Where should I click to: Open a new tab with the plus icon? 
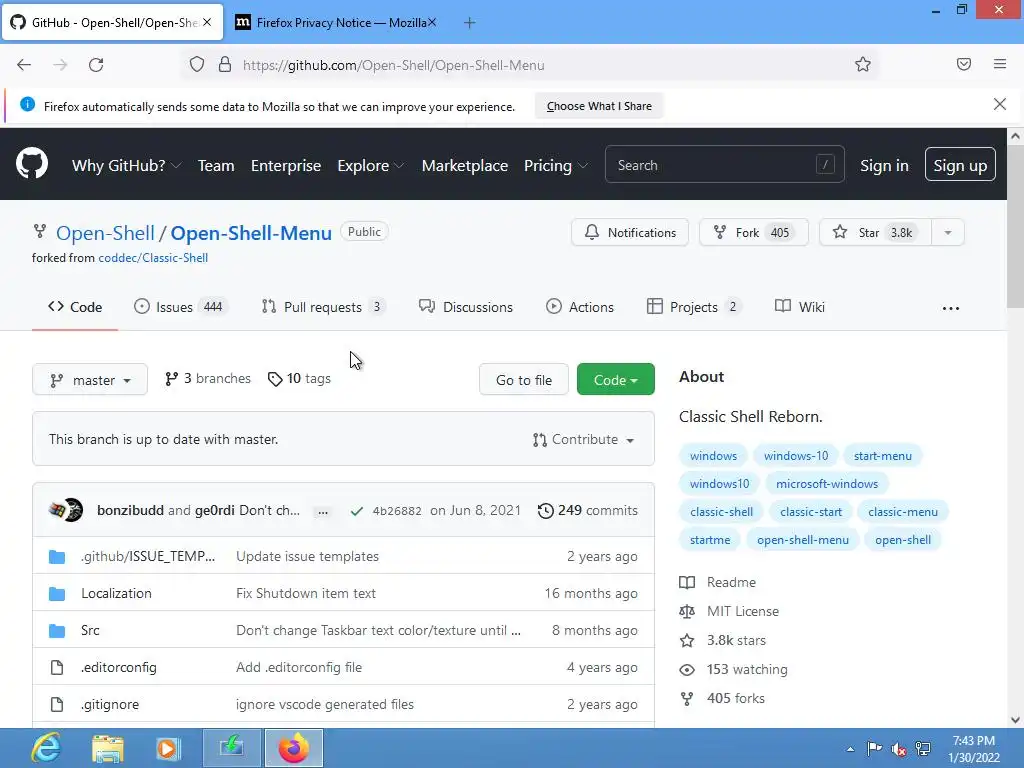[470, 23]
